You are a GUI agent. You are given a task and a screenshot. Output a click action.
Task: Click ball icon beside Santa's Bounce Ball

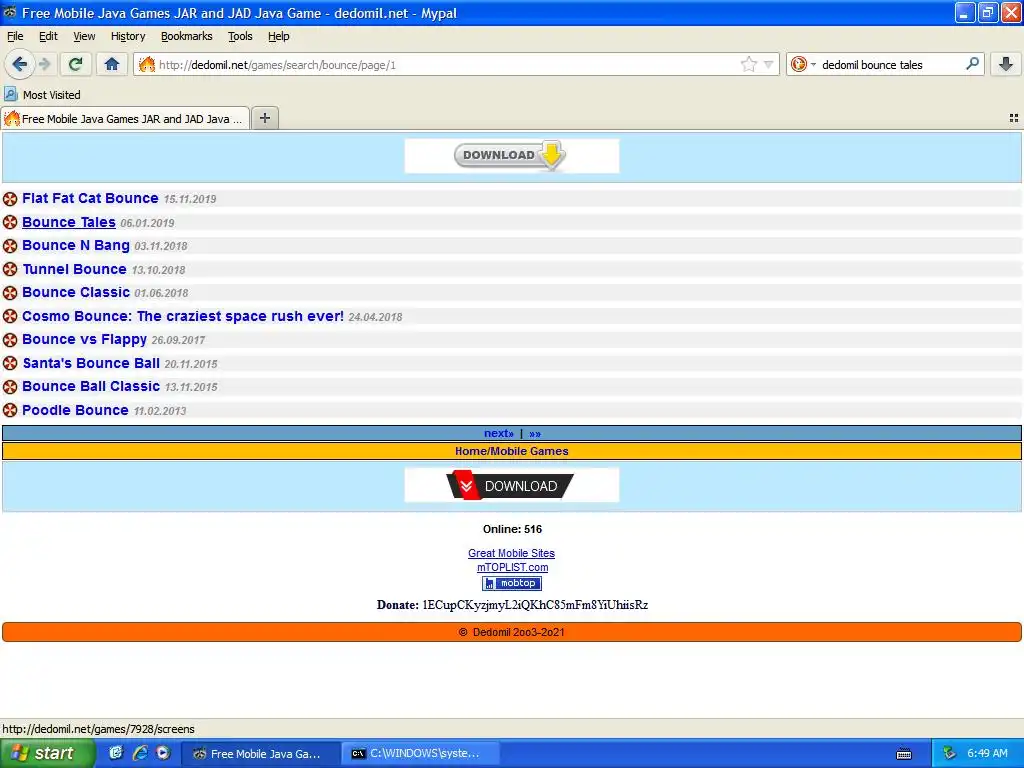click(10, 363)
